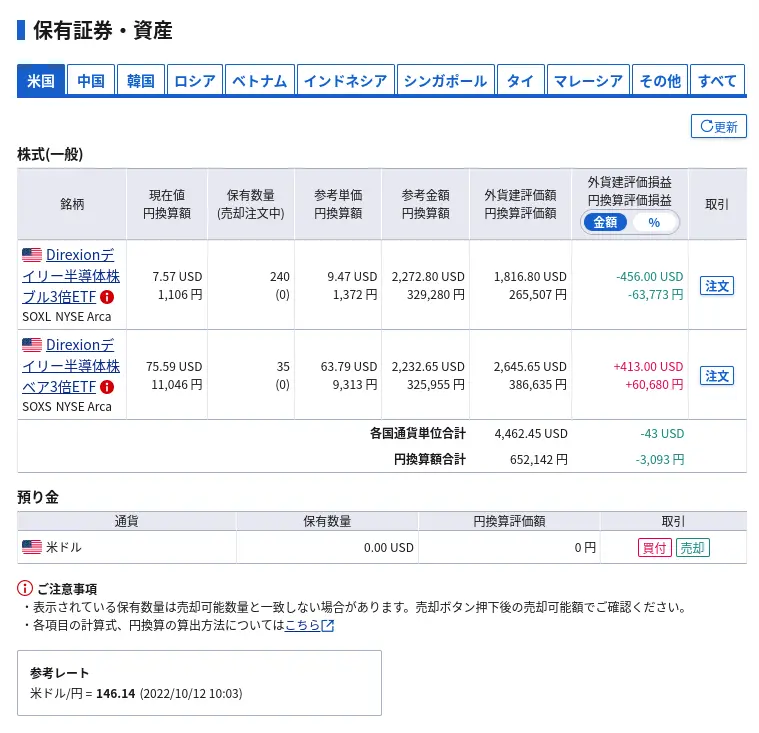Click the US flag icon beside 米ドル

point(32,547)
